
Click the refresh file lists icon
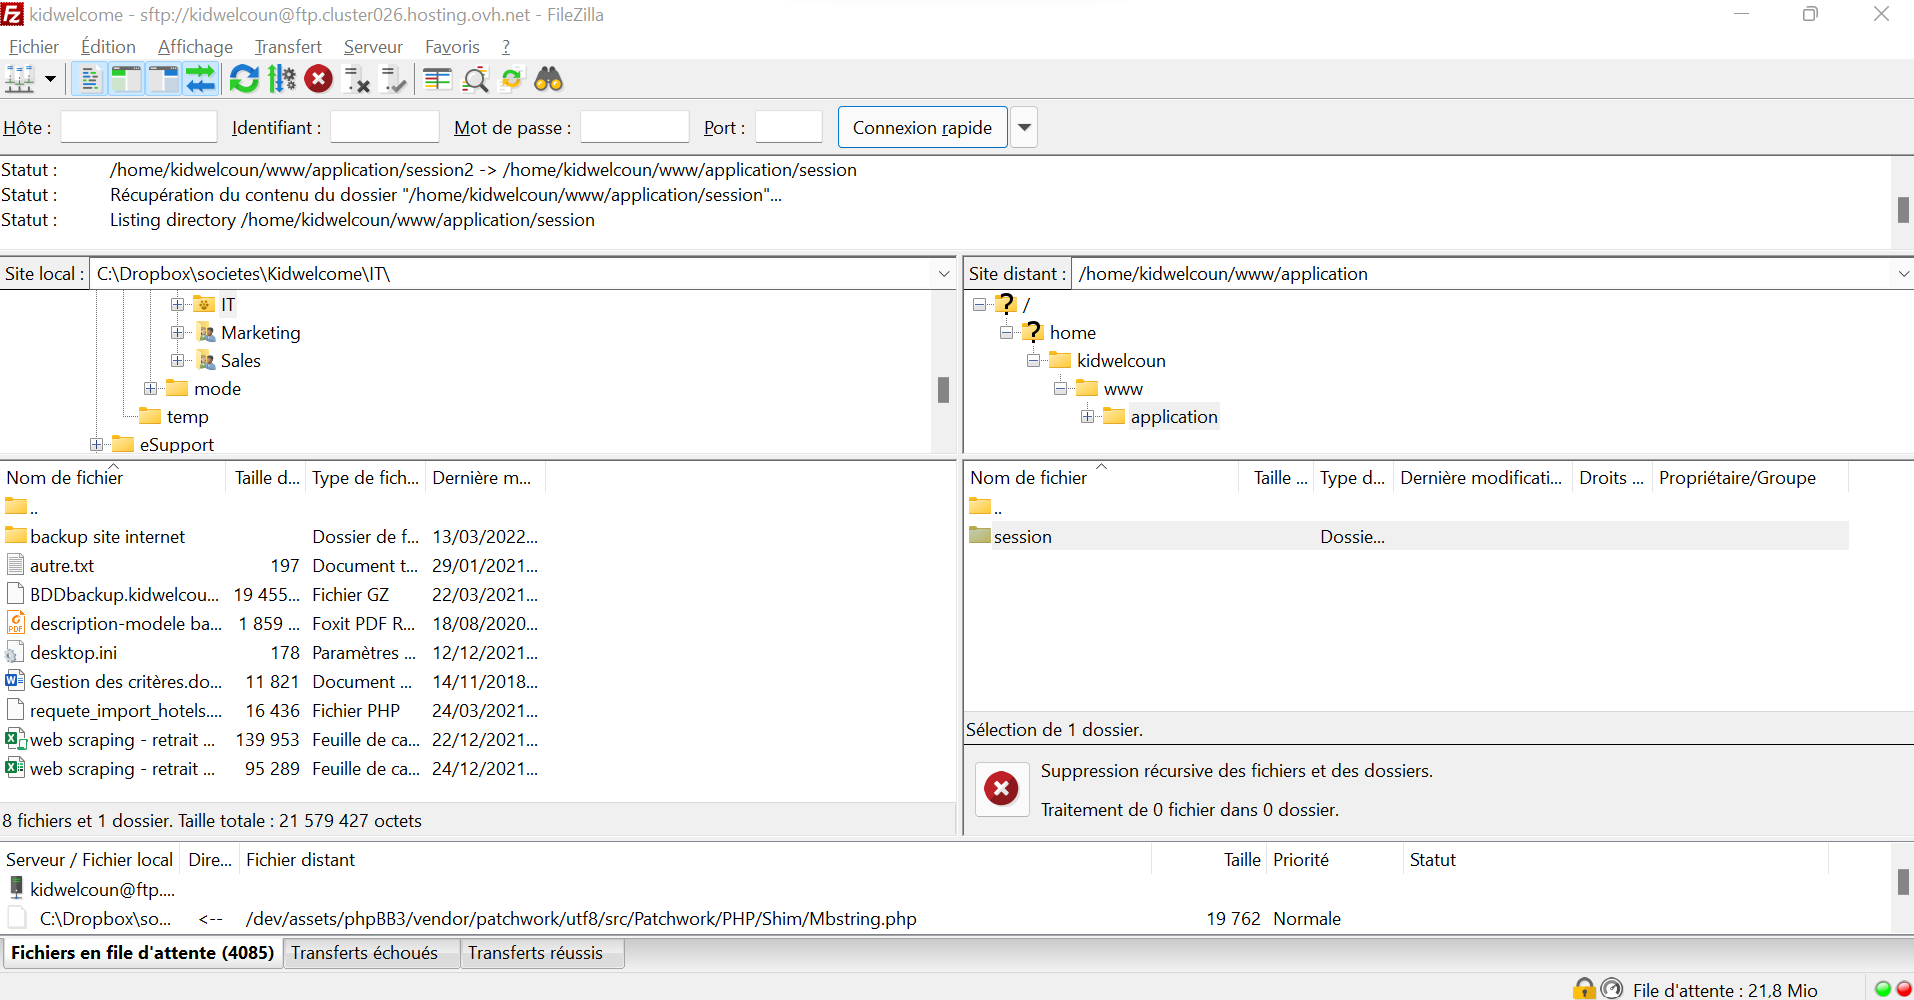pos(244,79)
